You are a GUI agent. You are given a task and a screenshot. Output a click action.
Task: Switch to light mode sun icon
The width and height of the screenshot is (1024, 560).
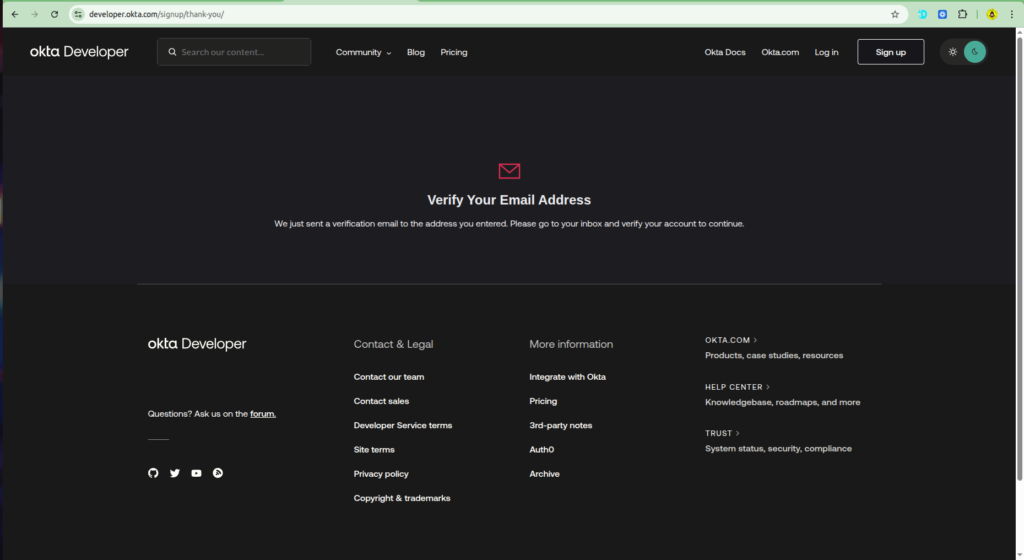click(952, 52)
